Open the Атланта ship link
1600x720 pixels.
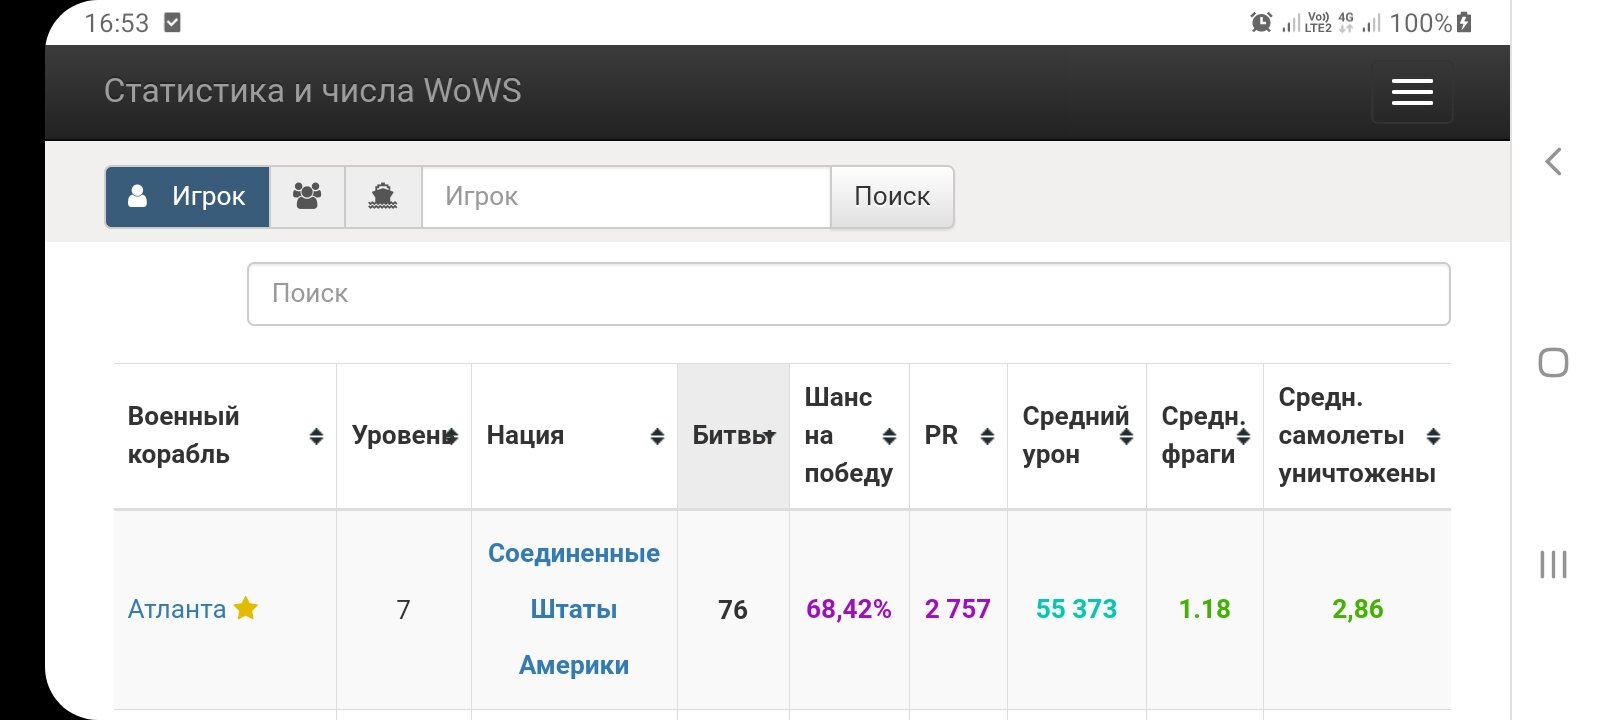tap(177, 610)
